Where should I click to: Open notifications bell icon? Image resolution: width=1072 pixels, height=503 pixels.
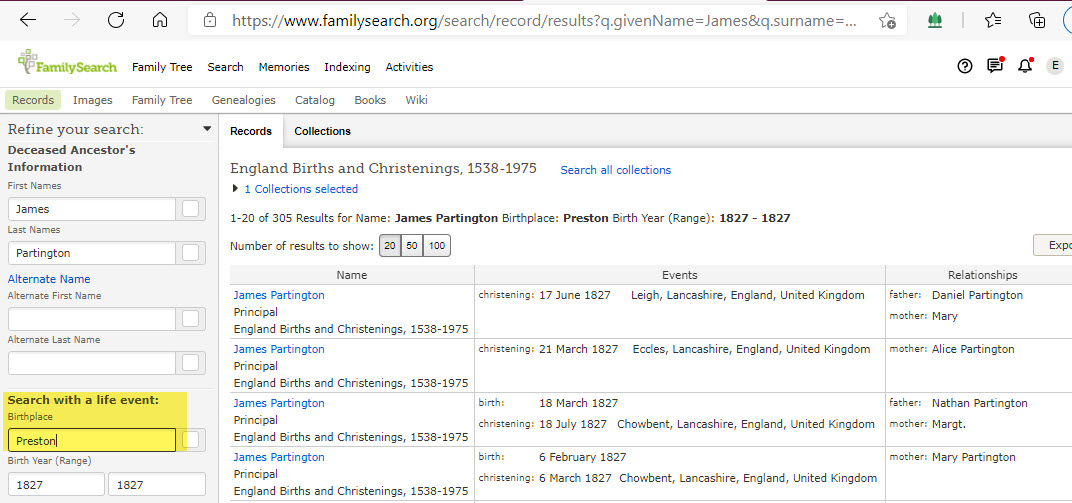pyautogui.click(x=1024, y=66)
